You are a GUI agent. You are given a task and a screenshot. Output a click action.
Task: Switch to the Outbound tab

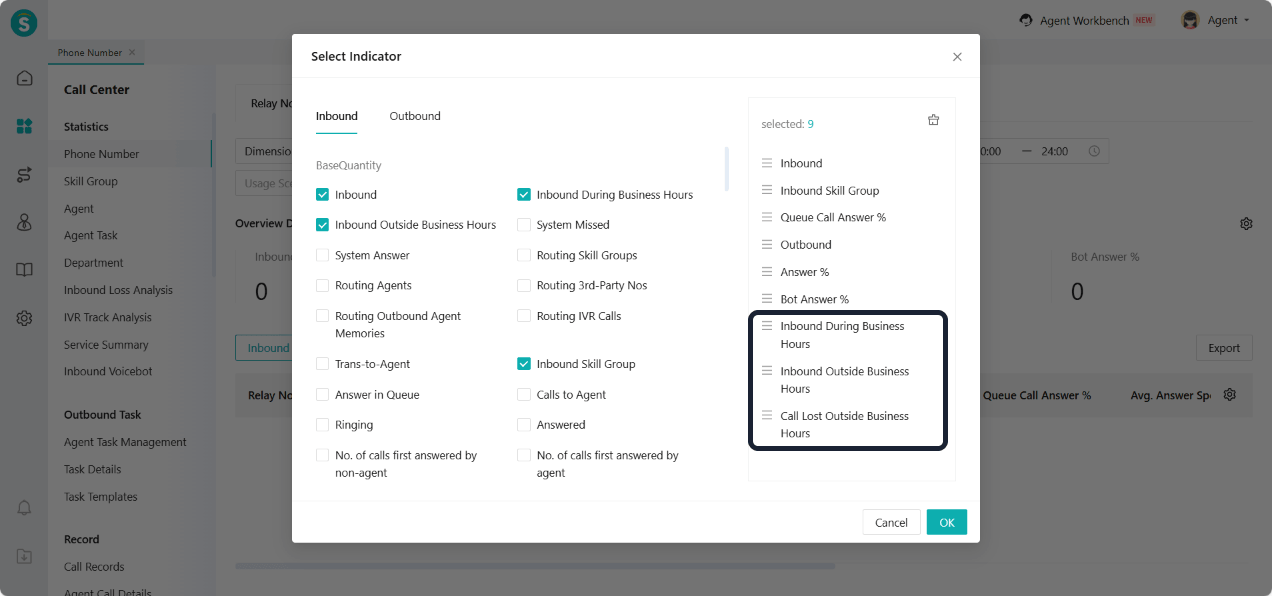coord(415,116)
